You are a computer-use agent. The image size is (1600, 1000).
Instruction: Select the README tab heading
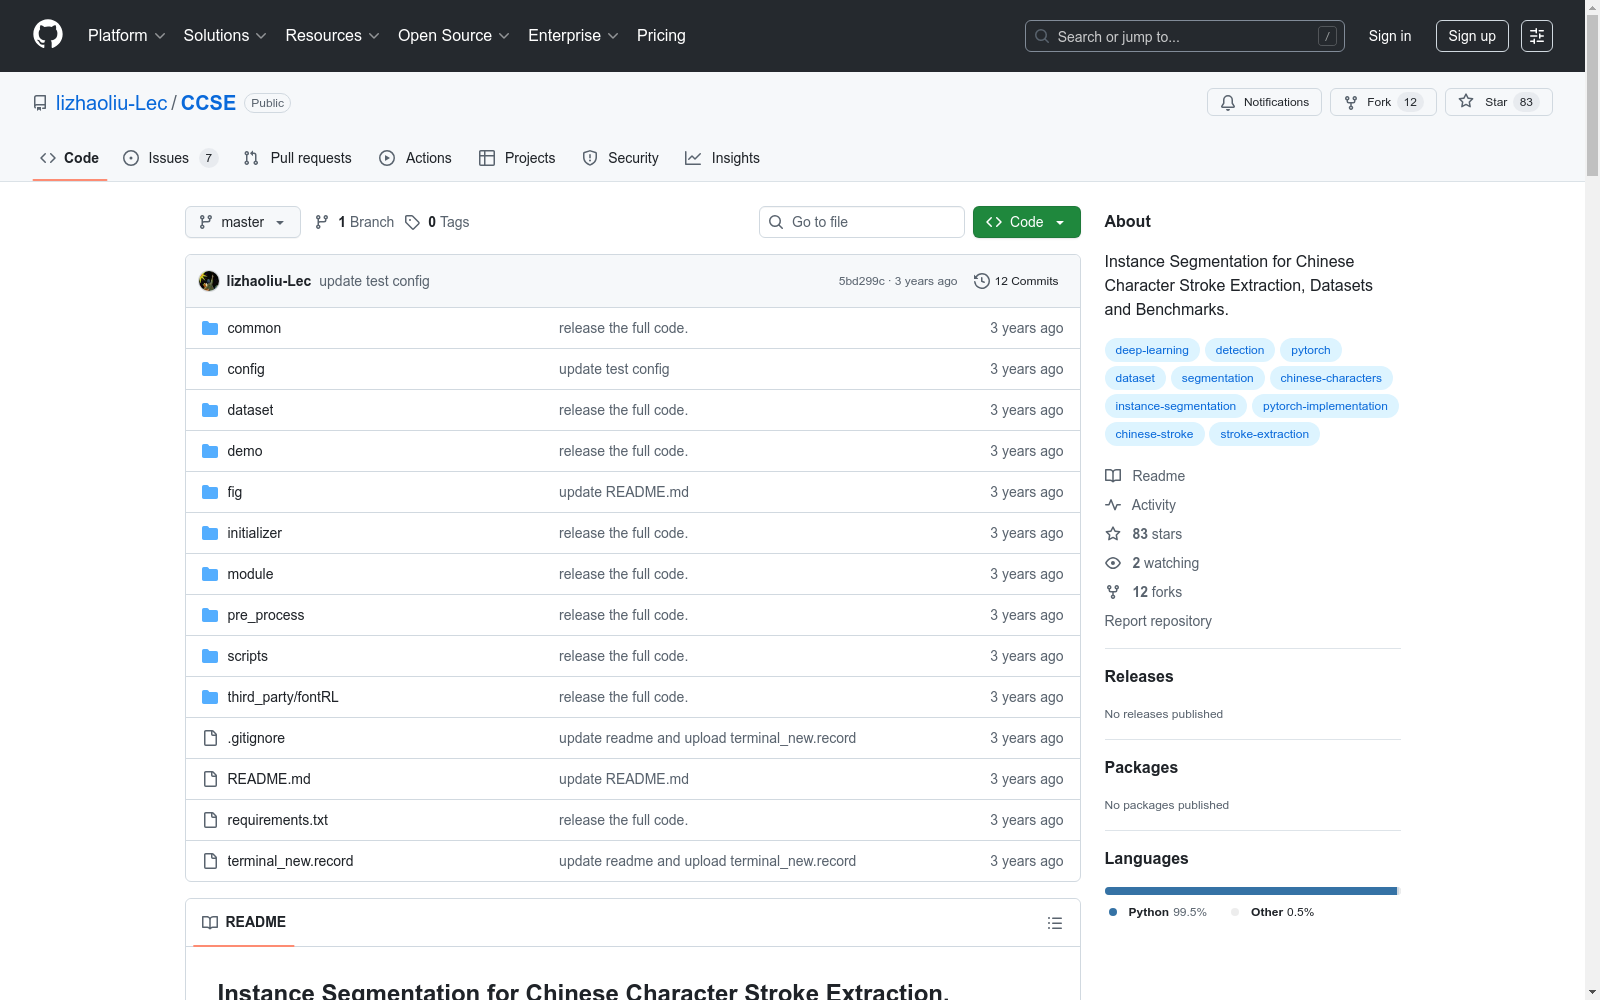244,922
